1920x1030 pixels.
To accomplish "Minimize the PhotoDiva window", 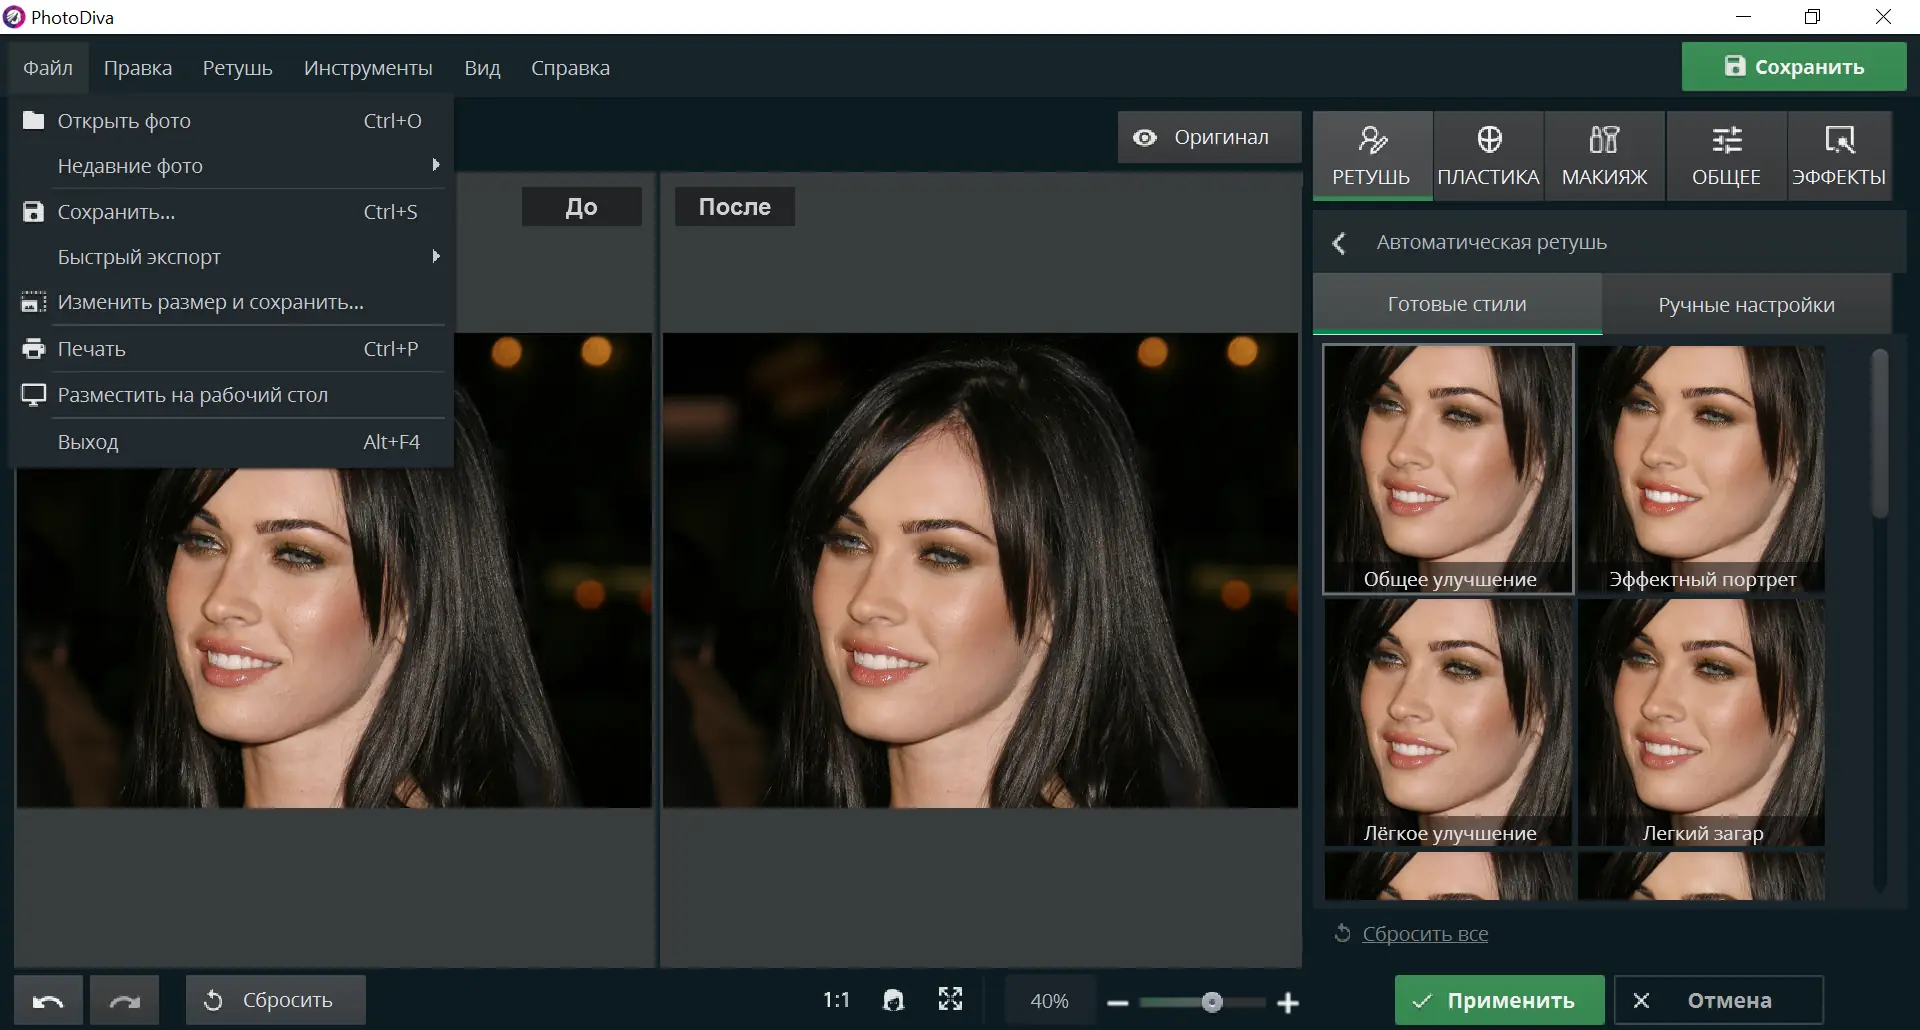I will pos(1744,17).
